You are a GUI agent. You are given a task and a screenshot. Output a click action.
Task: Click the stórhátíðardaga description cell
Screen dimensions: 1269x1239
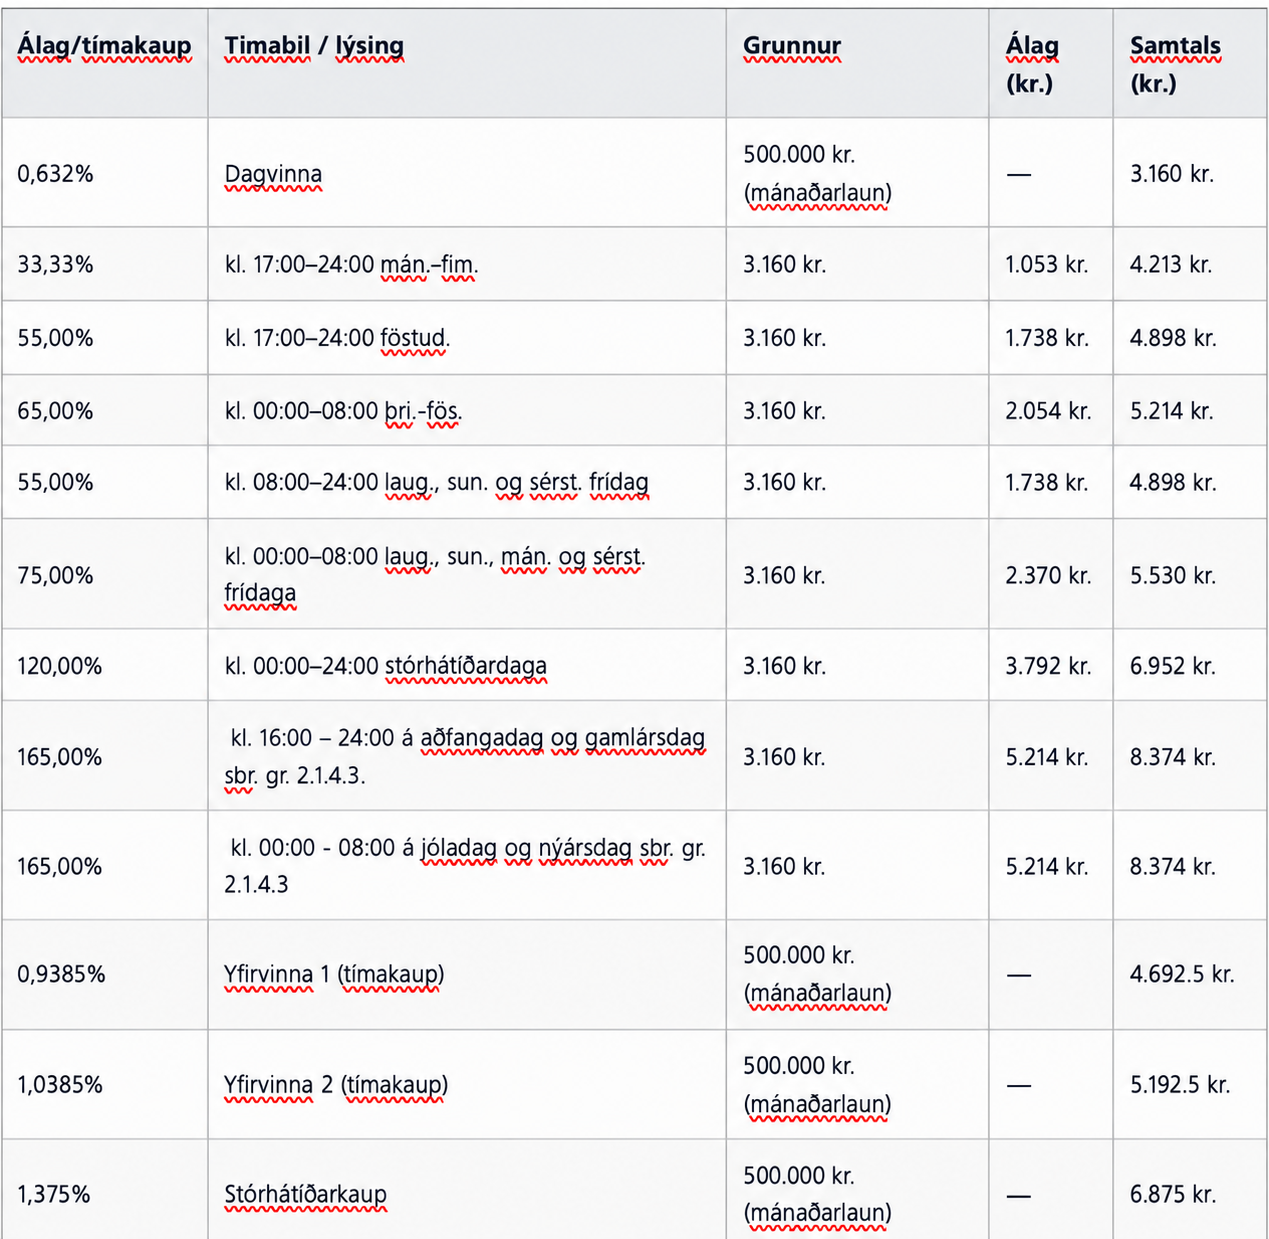point(467,665)
